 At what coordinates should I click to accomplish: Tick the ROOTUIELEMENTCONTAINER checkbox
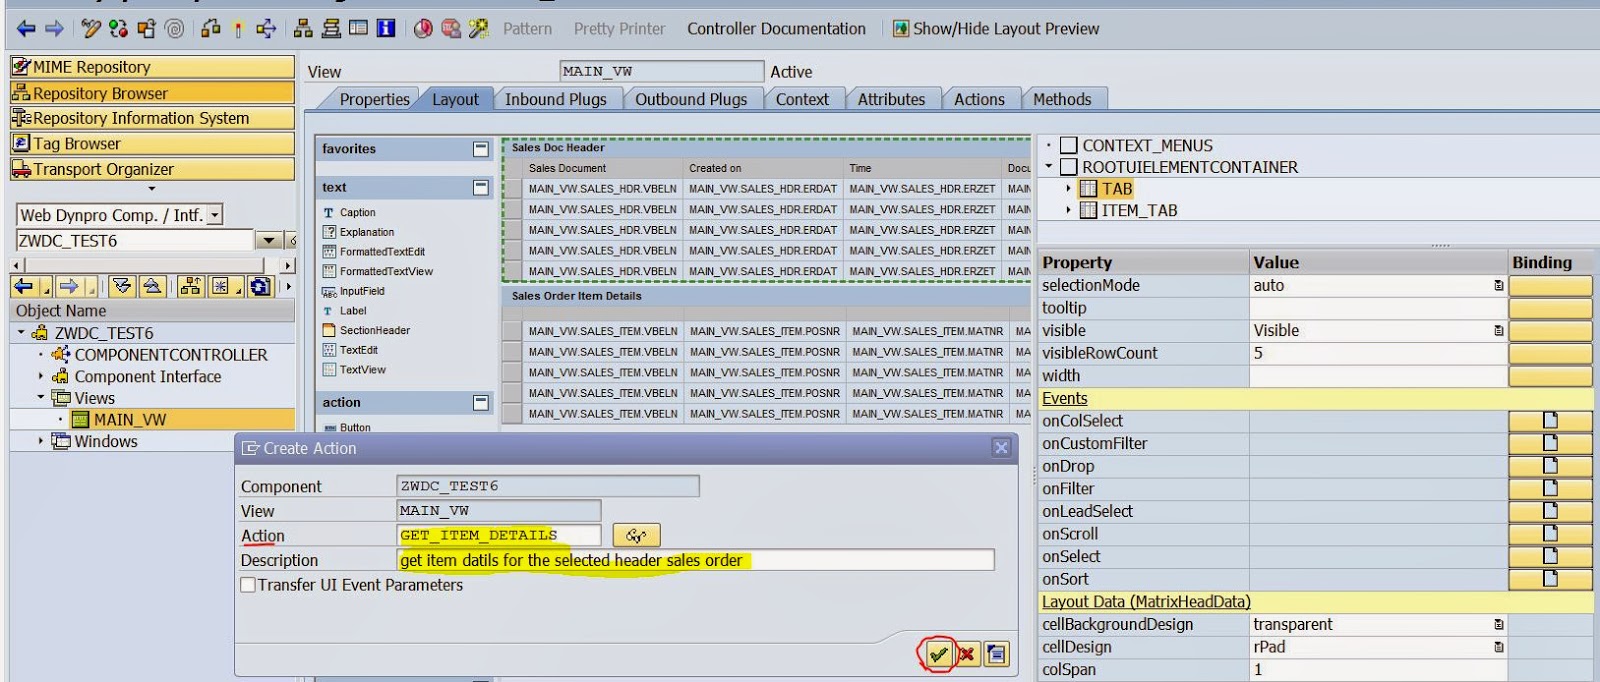(1068, 167)
